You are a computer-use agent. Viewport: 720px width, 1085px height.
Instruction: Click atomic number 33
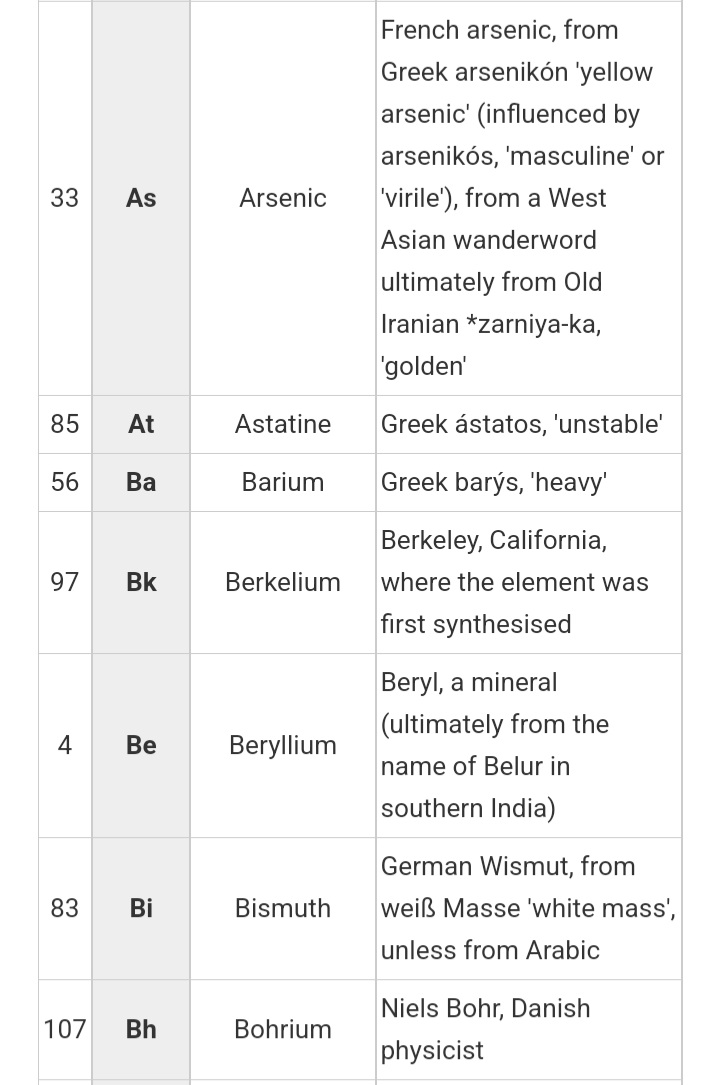(x=64, y=198)
